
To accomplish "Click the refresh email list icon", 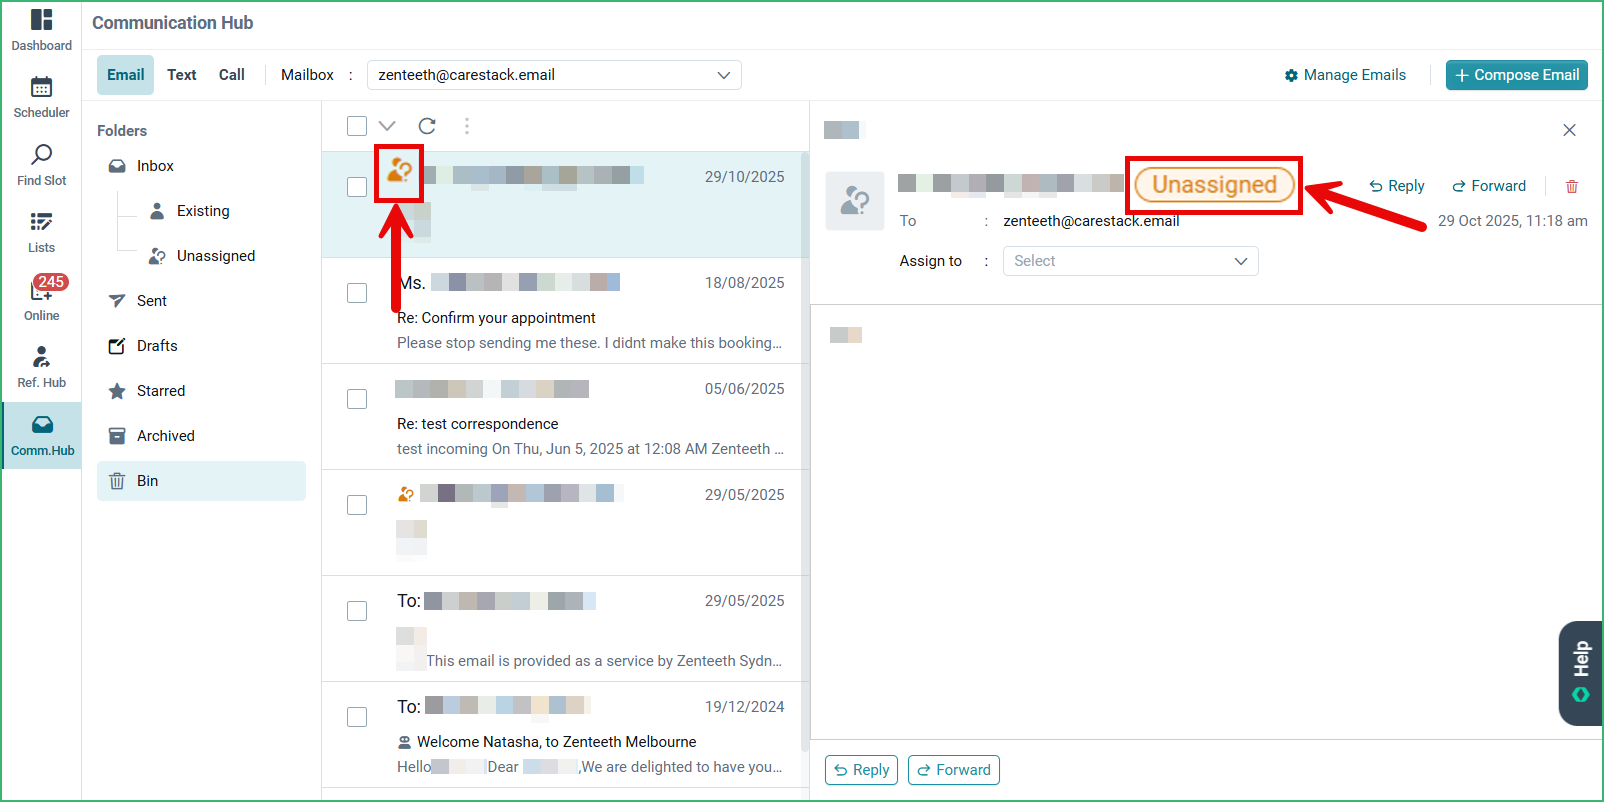I will [427, 126].
